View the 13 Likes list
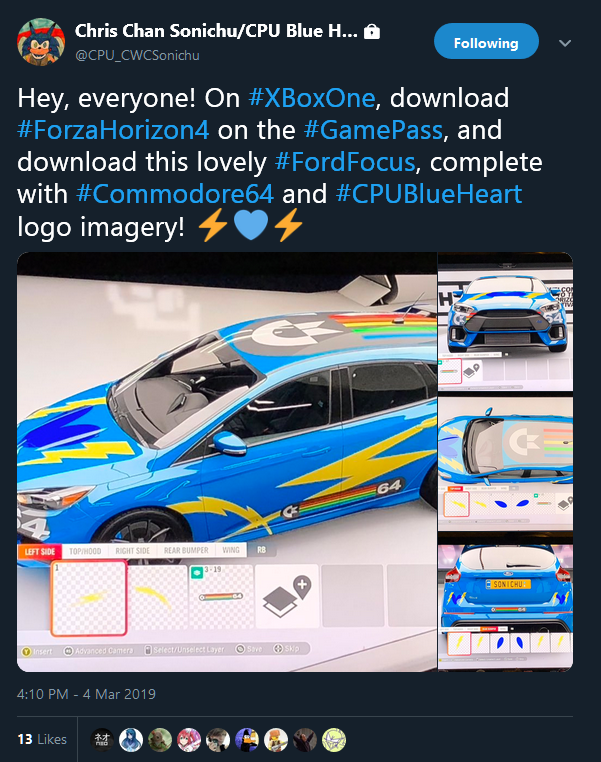This screenshot has height=762, width=601. click(x=42, y=740)
